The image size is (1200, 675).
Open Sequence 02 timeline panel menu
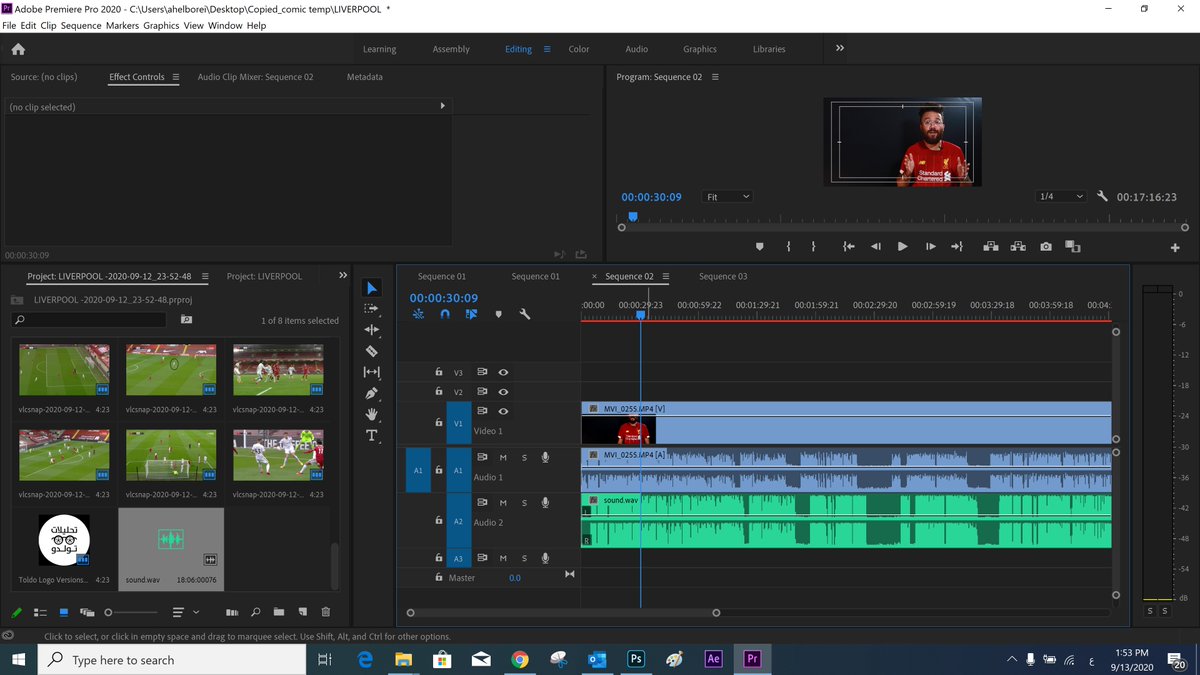click(x=666, y=277)
